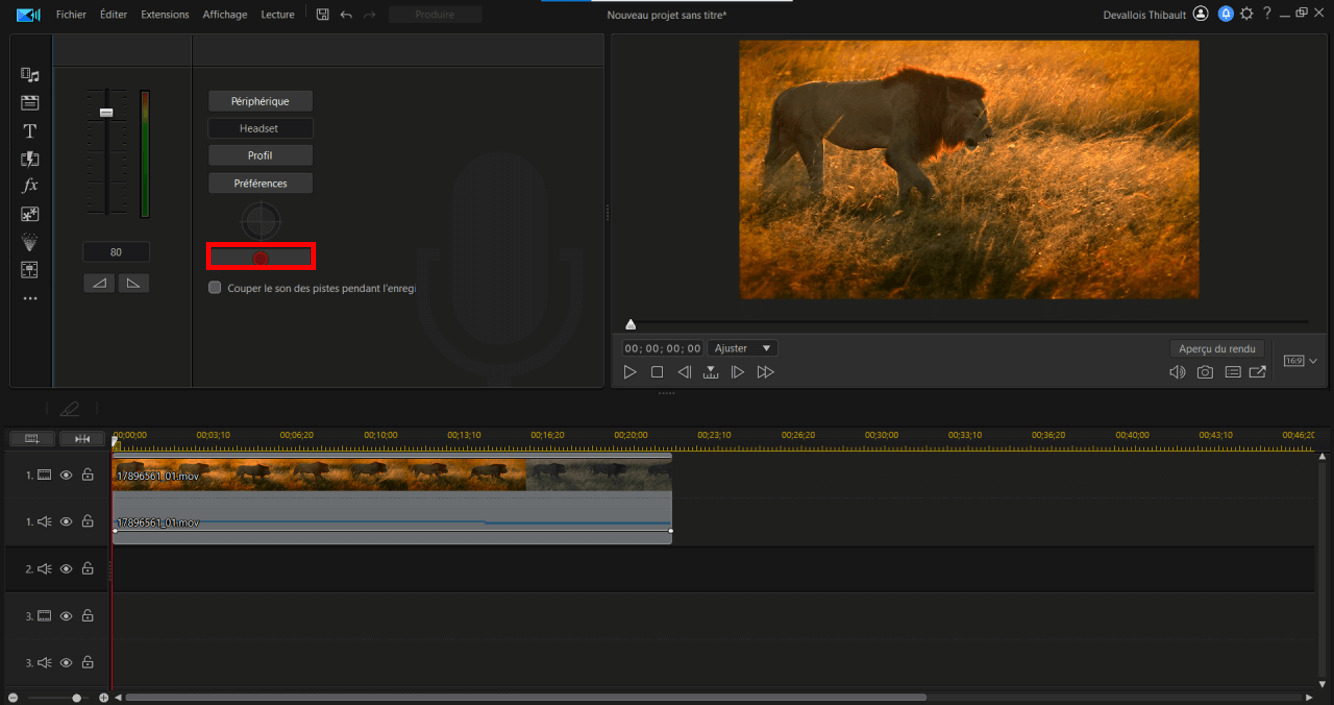Image resolution: width=1334 pixels, height=705 pixels.
Task: Open the Media Room icon in sidebar
Action: tap(30, 75)
